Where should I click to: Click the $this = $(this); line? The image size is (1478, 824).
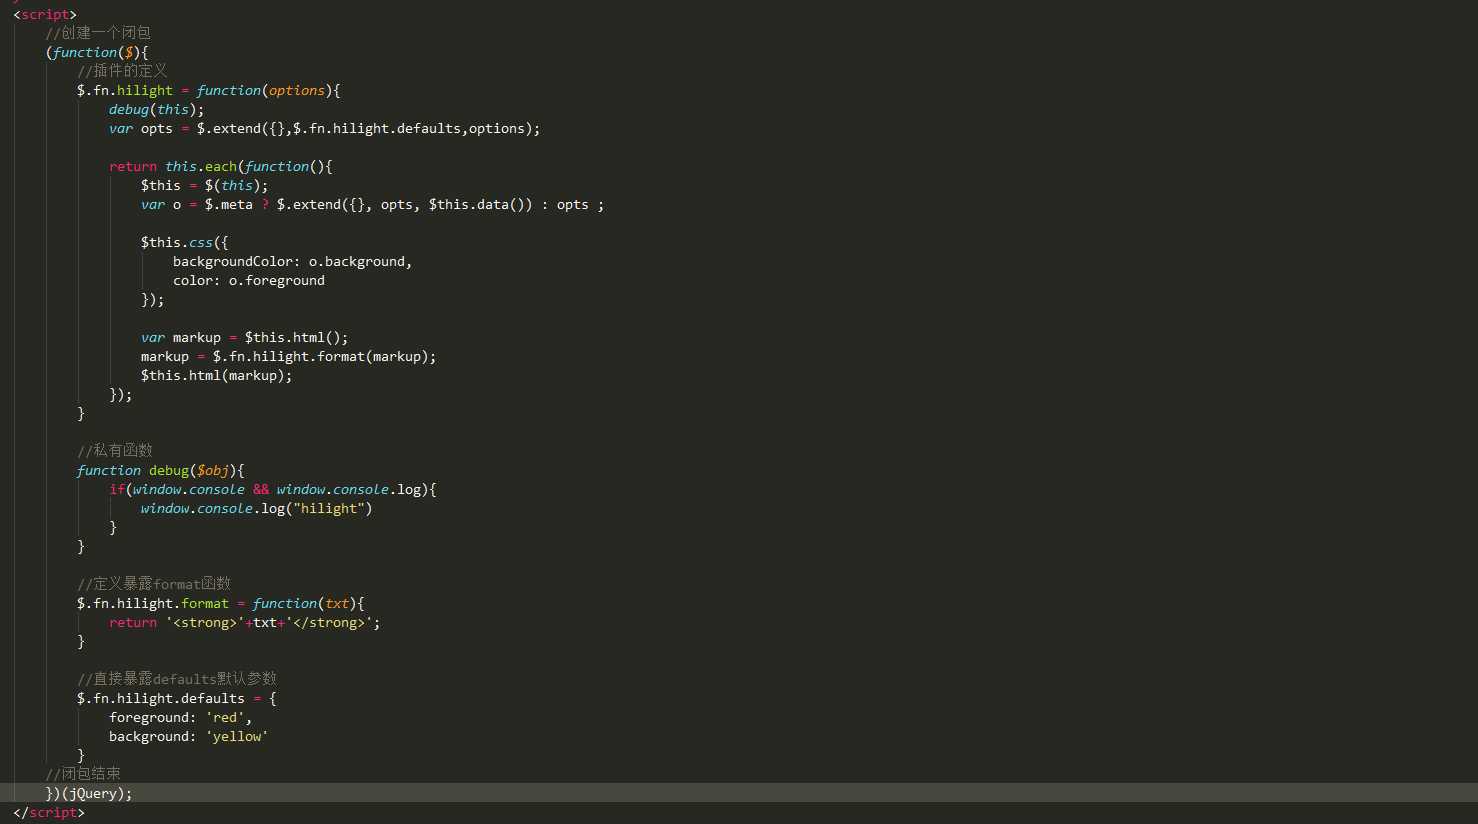(x=205, y=185)
